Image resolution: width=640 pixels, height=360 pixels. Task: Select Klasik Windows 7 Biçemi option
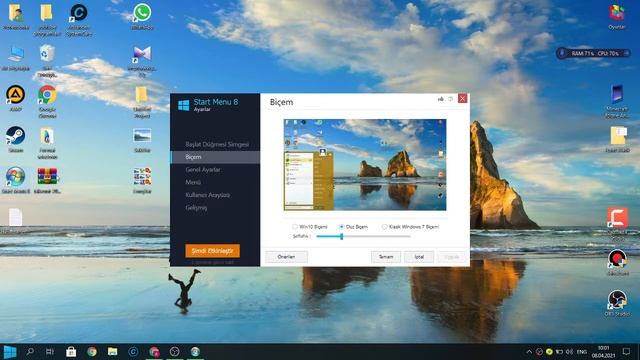point(411,227)
